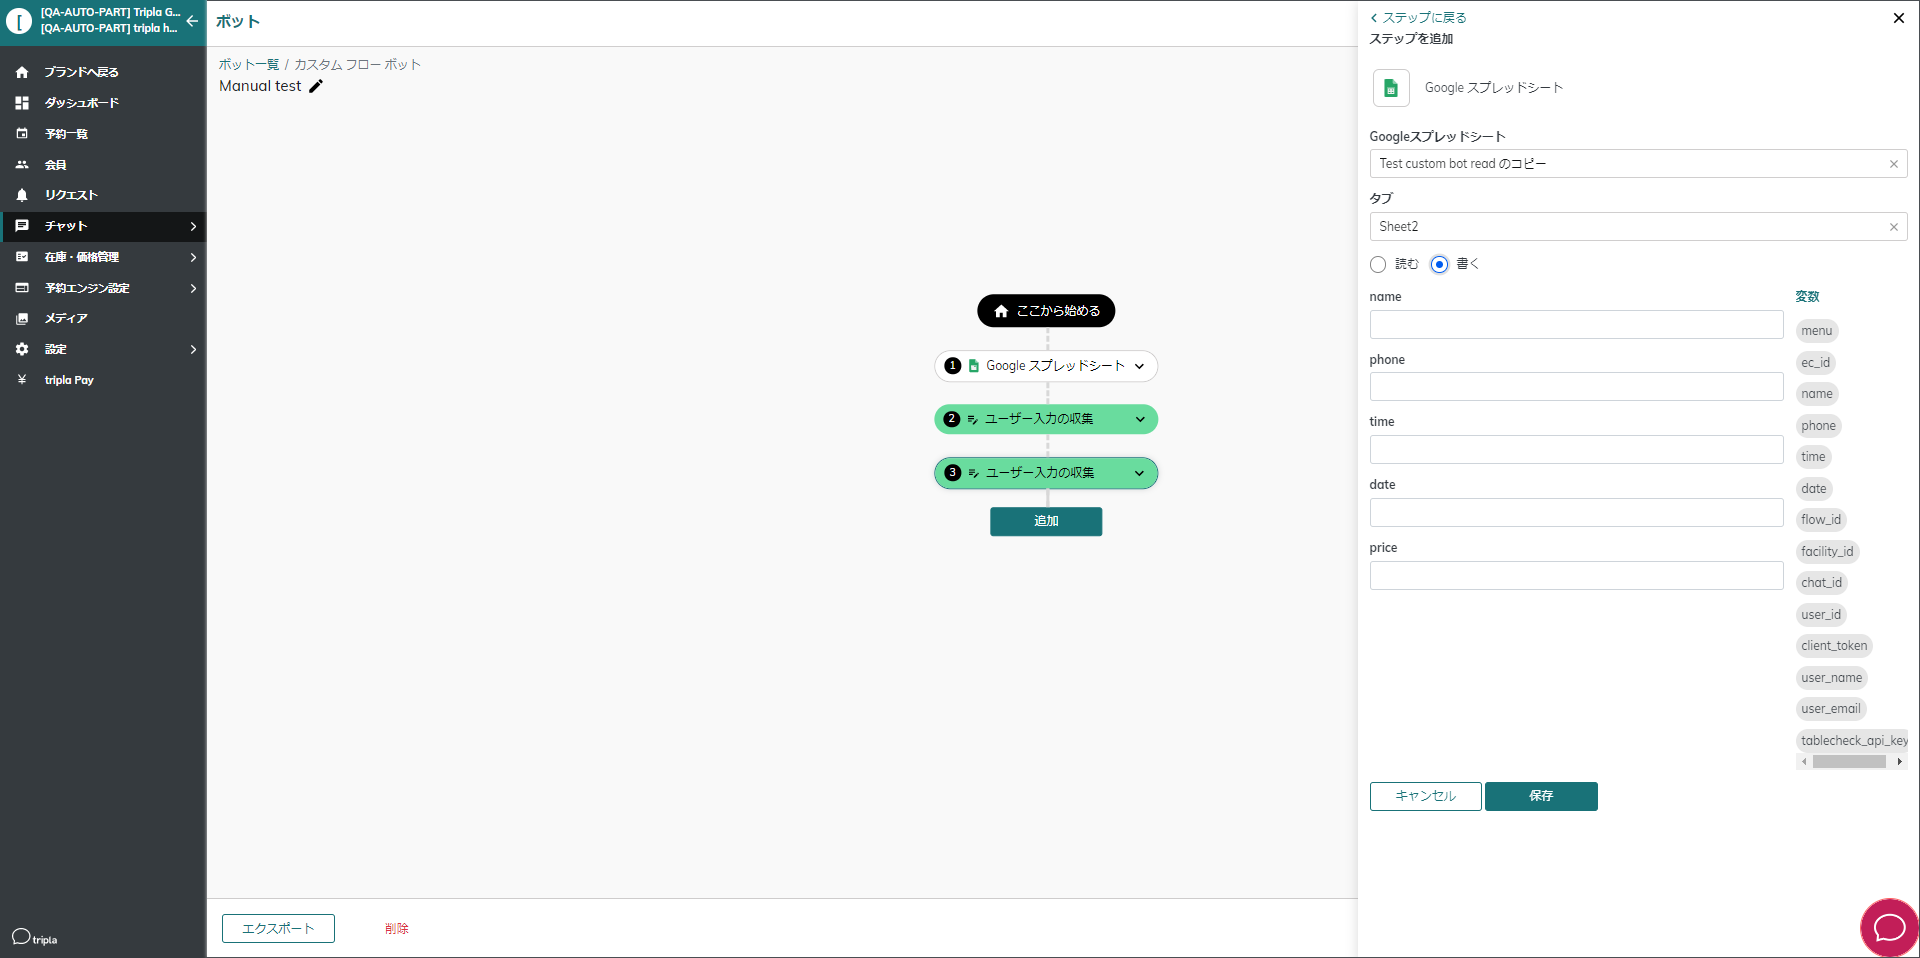Click the 保存 button

click(1540, 796)
